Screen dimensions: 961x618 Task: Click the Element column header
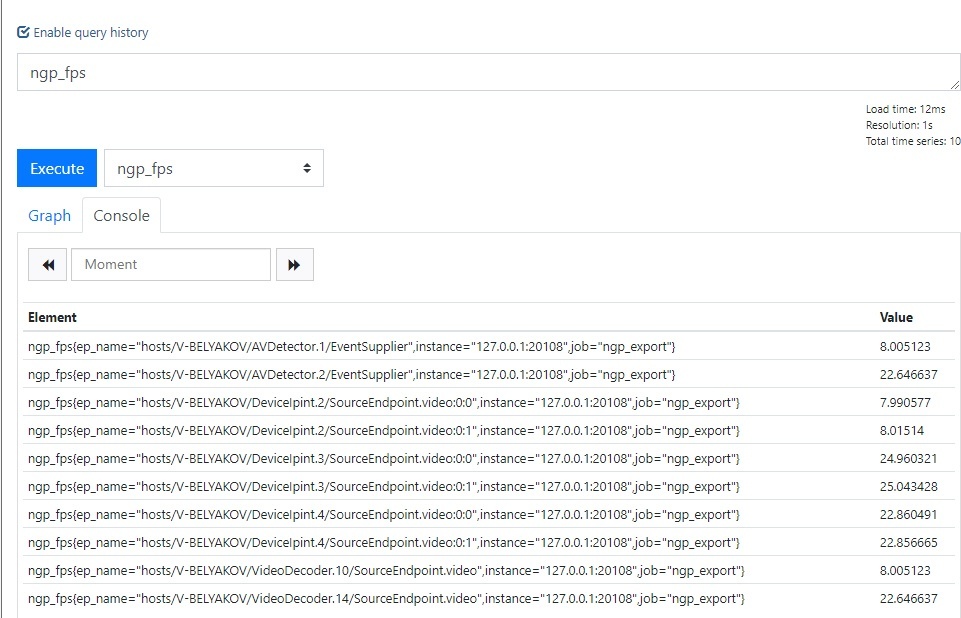[53, 317]
